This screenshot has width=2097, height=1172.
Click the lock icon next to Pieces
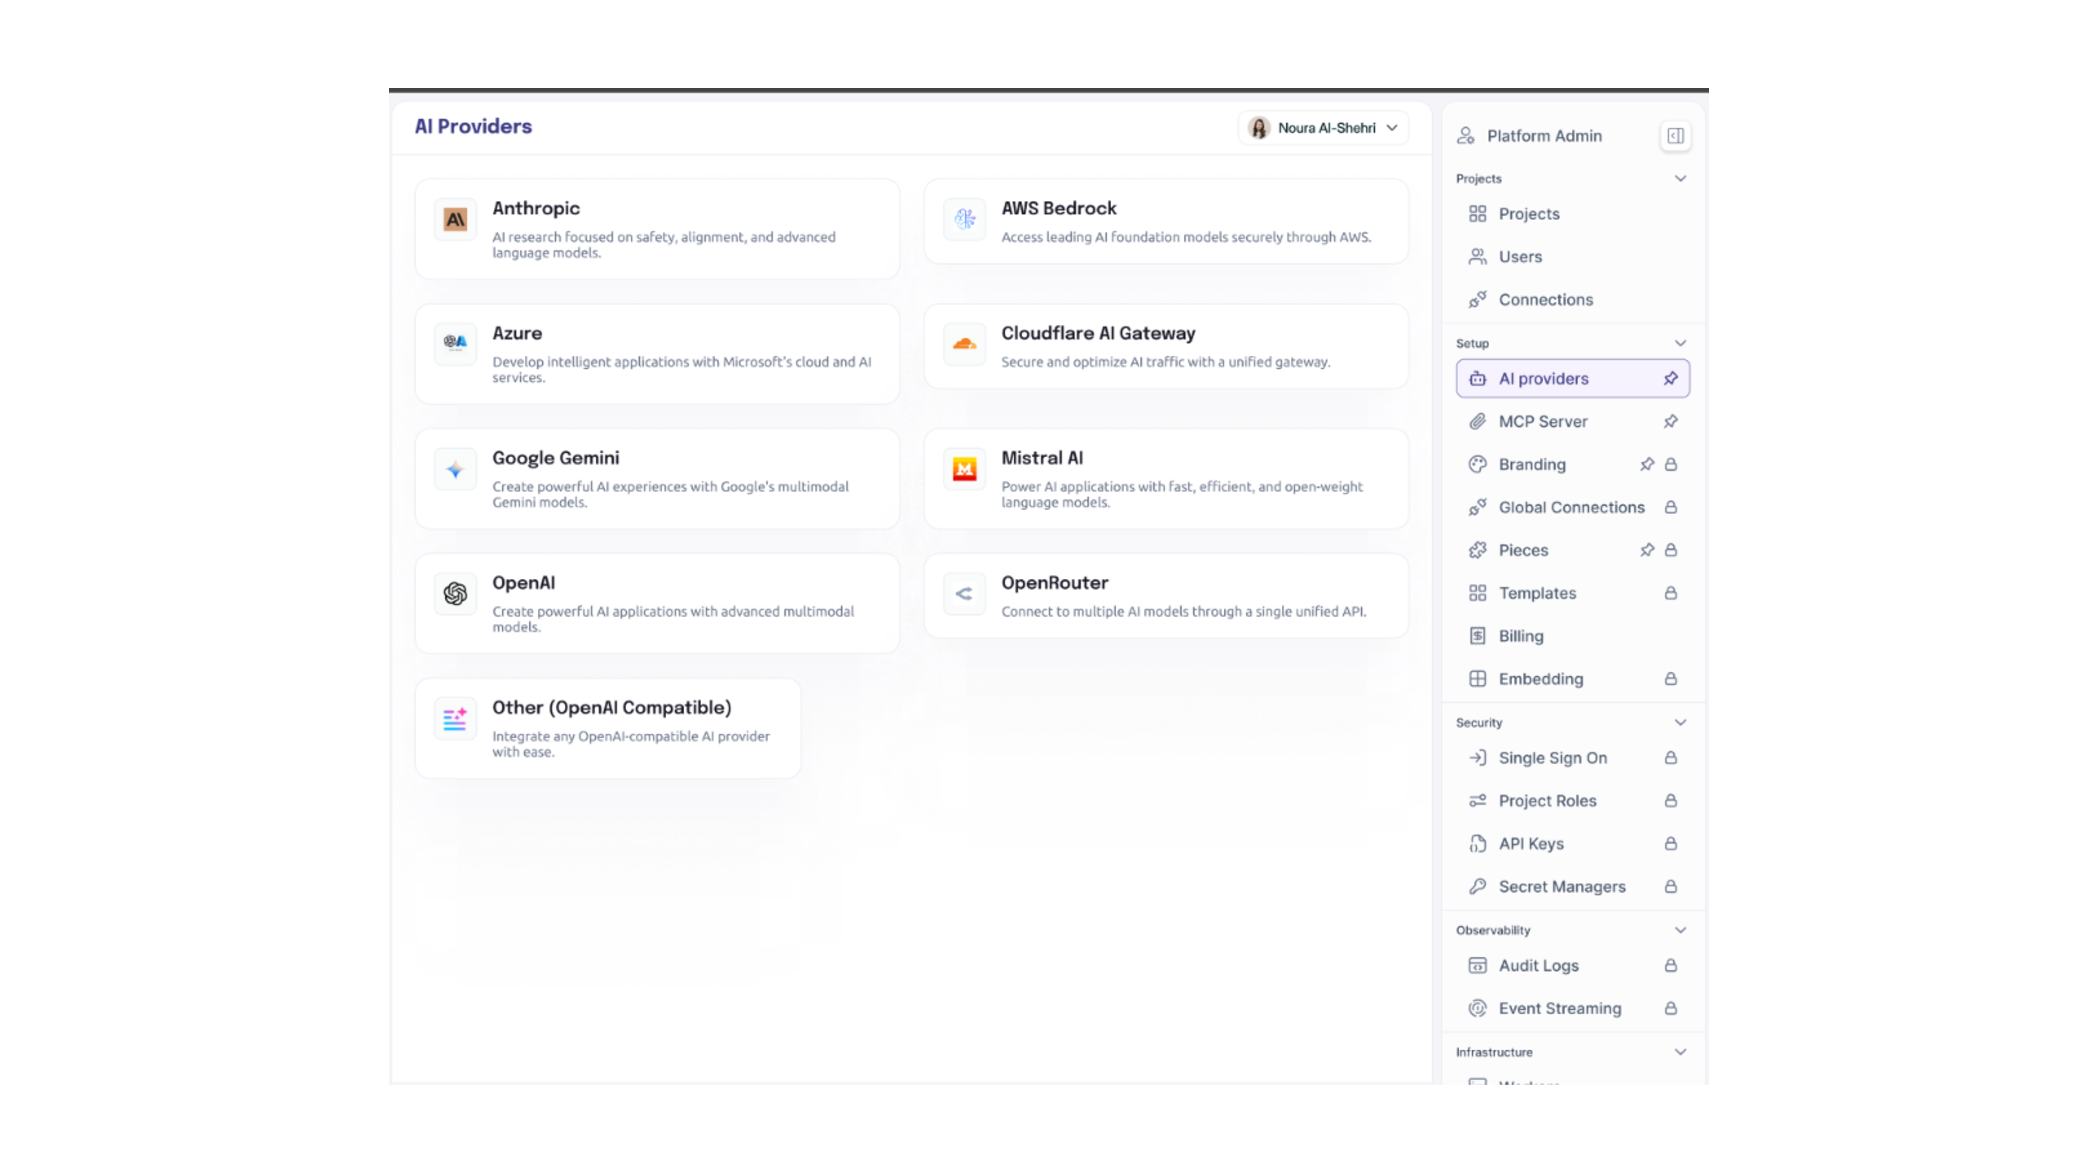pos(1670,551)
